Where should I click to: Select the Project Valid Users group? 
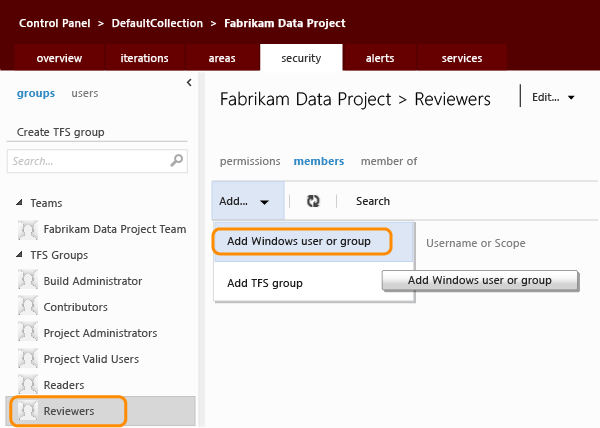coord(91,359)
